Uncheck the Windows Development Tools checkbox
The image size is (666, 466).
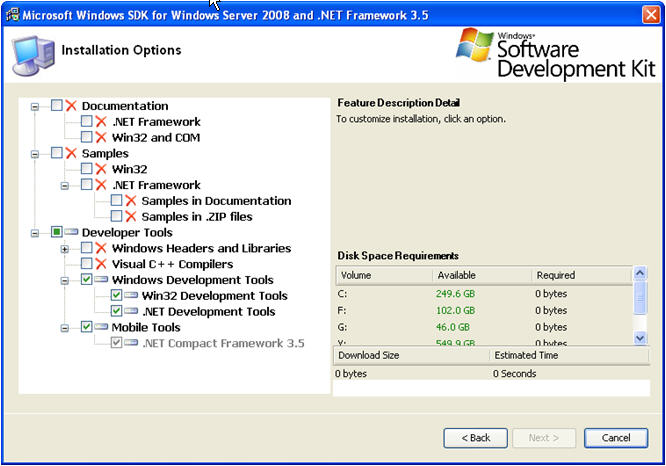tap(86, 280)
